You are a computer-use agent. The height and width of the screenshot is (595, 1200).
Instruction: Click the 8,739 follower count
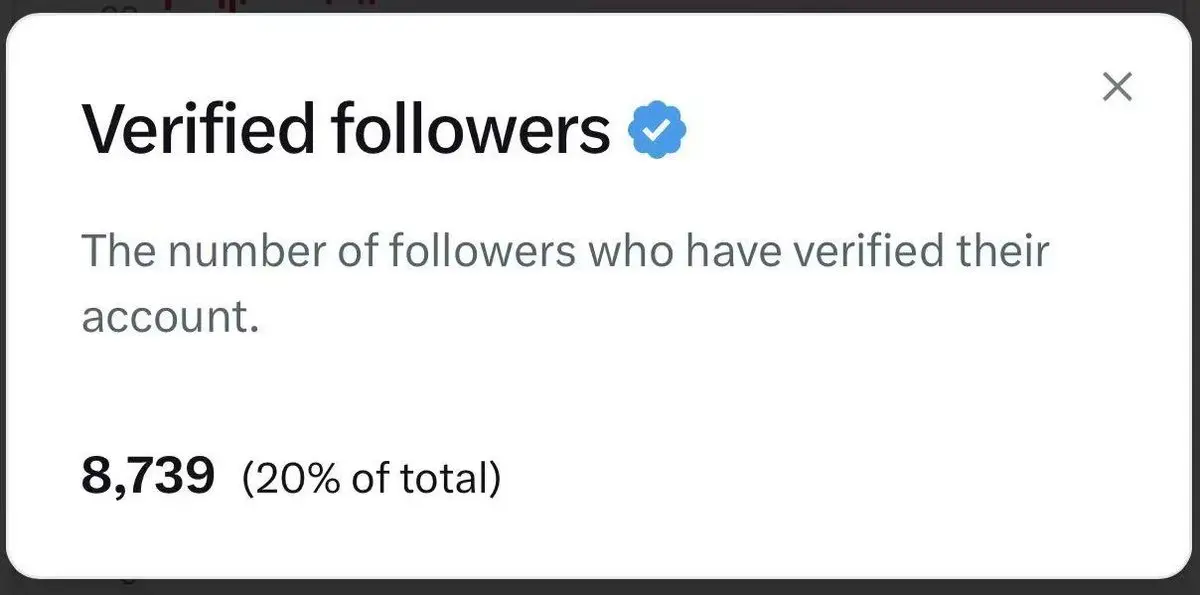[x=148, y=477]
